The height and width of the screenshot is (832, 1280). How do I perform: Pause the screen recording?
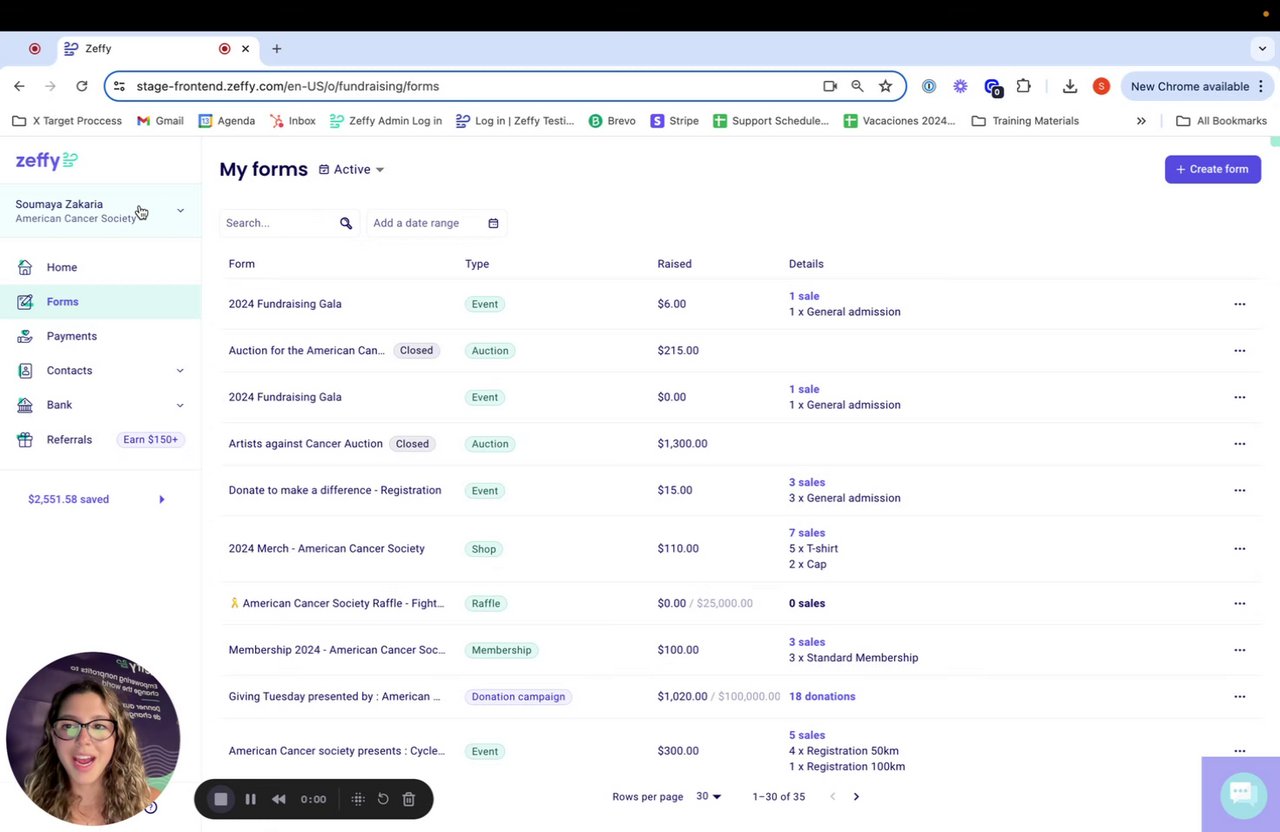click(x=250, y=799)
